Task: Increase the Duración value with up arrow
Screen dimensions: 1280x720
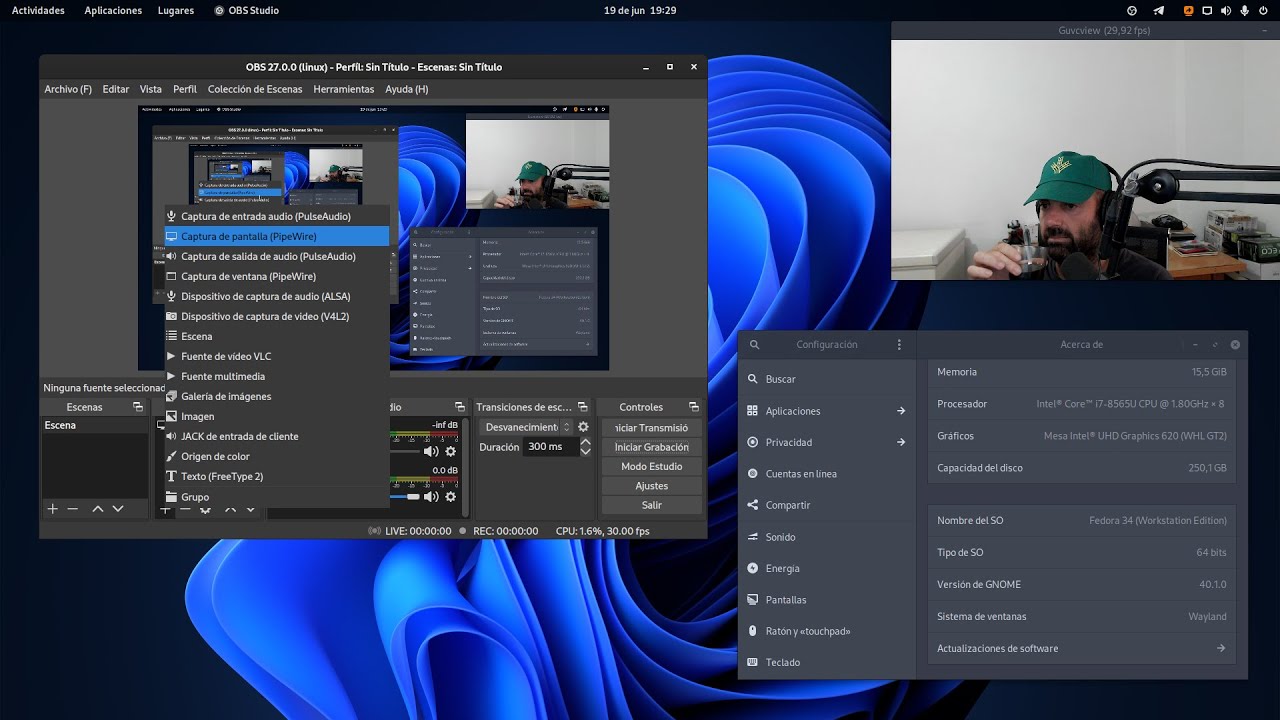Action: pos(586,442)
